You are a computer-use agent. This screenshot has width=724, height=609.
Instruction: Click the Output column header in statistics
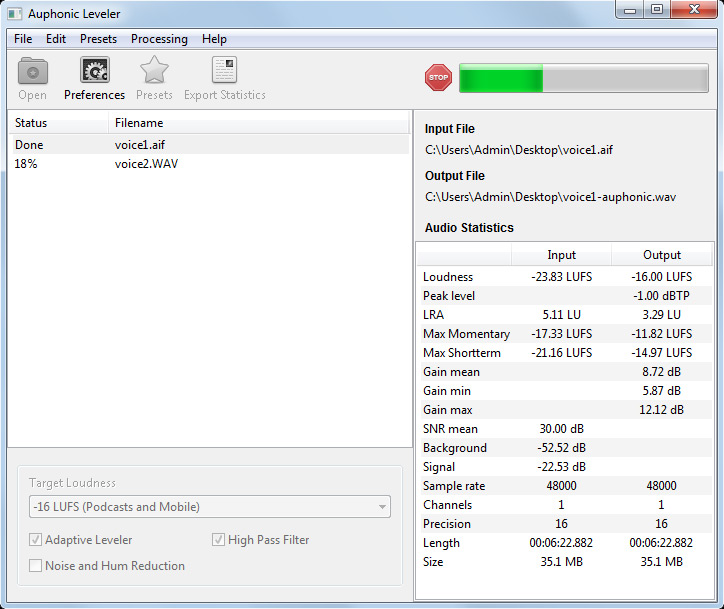point(661,255)
